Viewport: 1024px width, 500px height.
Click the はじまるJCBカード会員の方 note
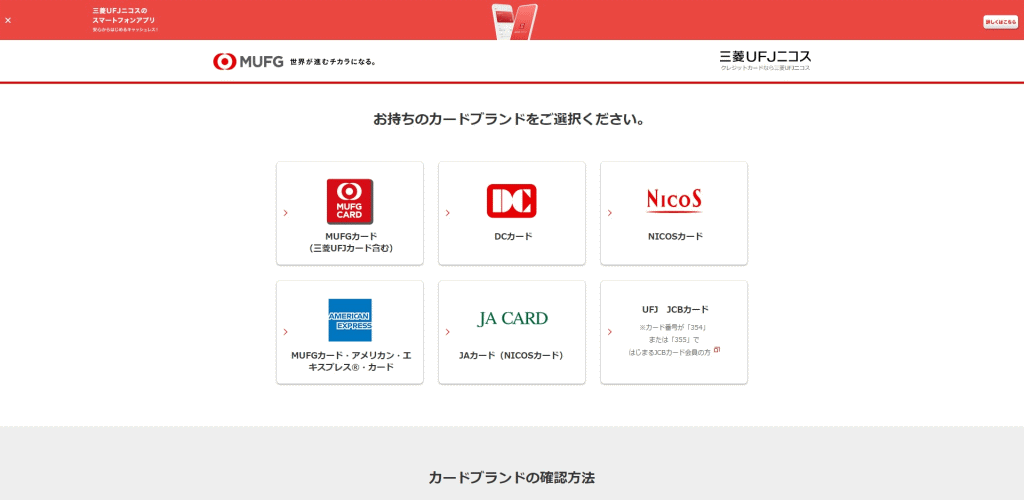669,352
